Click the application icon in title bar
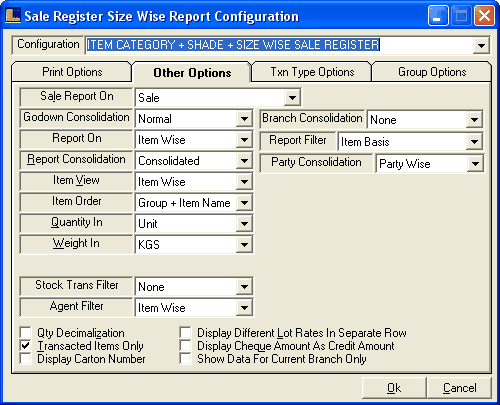500x405 pixels. pos(13,16)
